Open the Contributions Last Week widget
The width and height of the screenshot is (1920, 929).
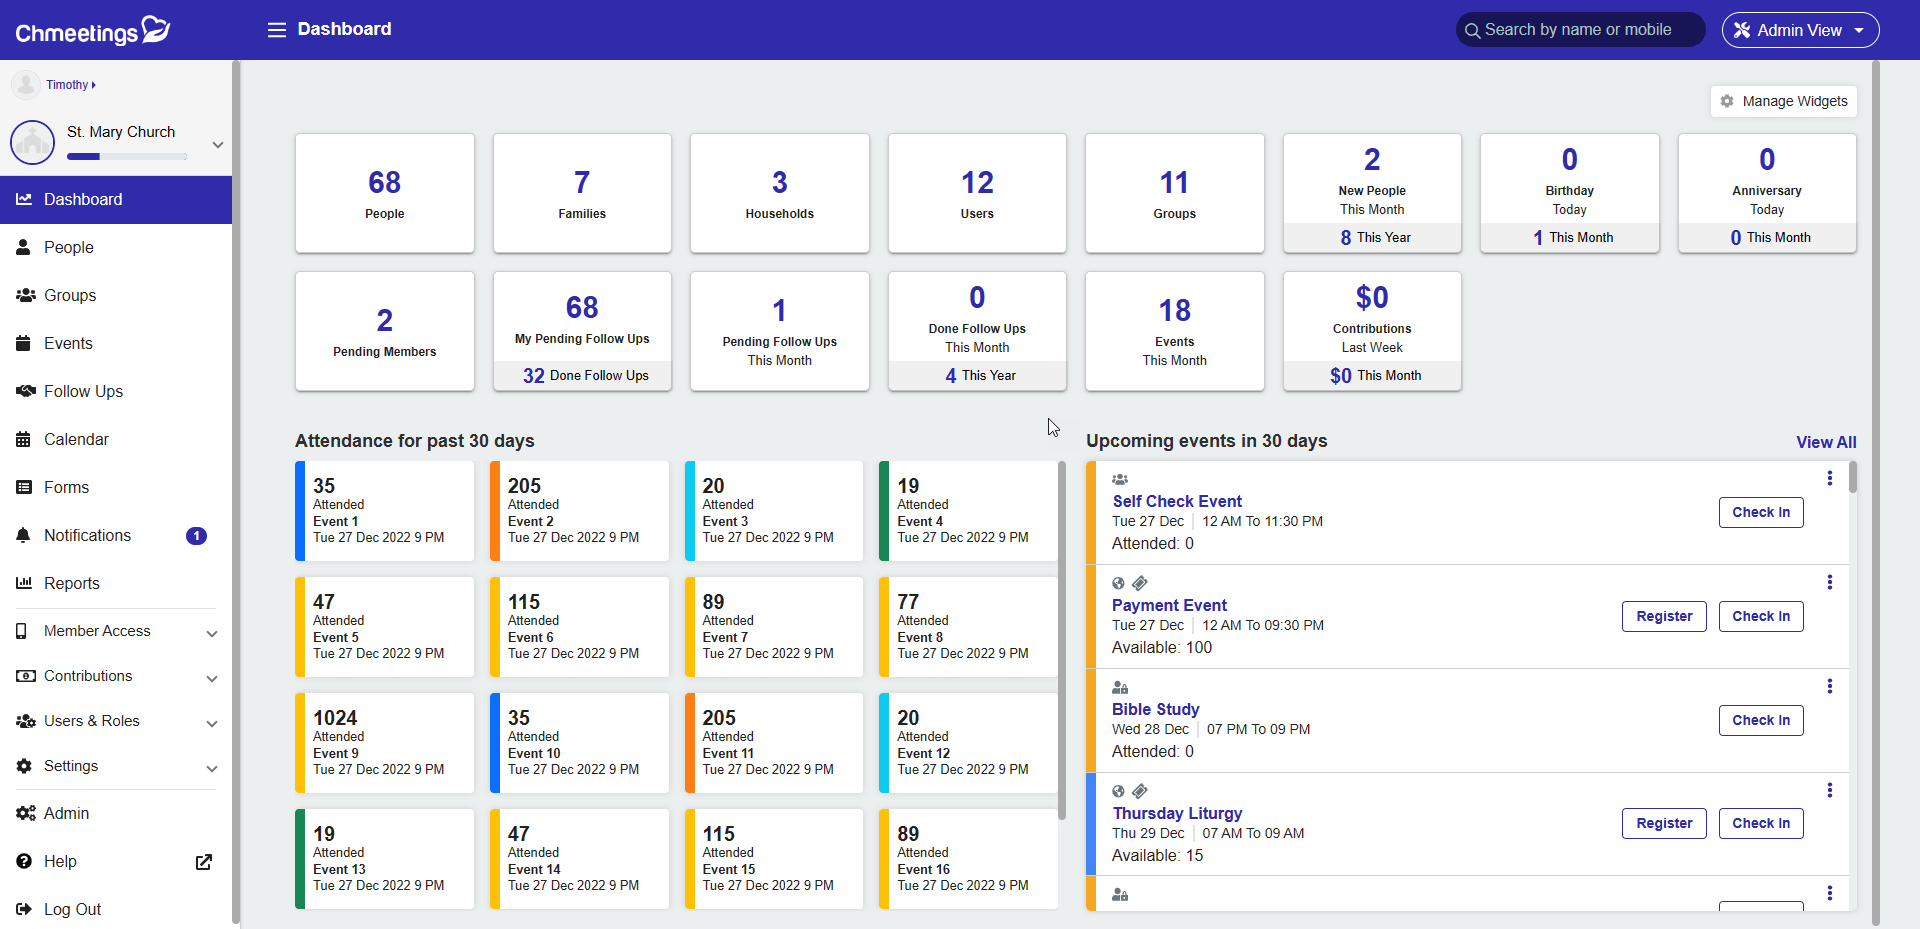[1372, 331]
